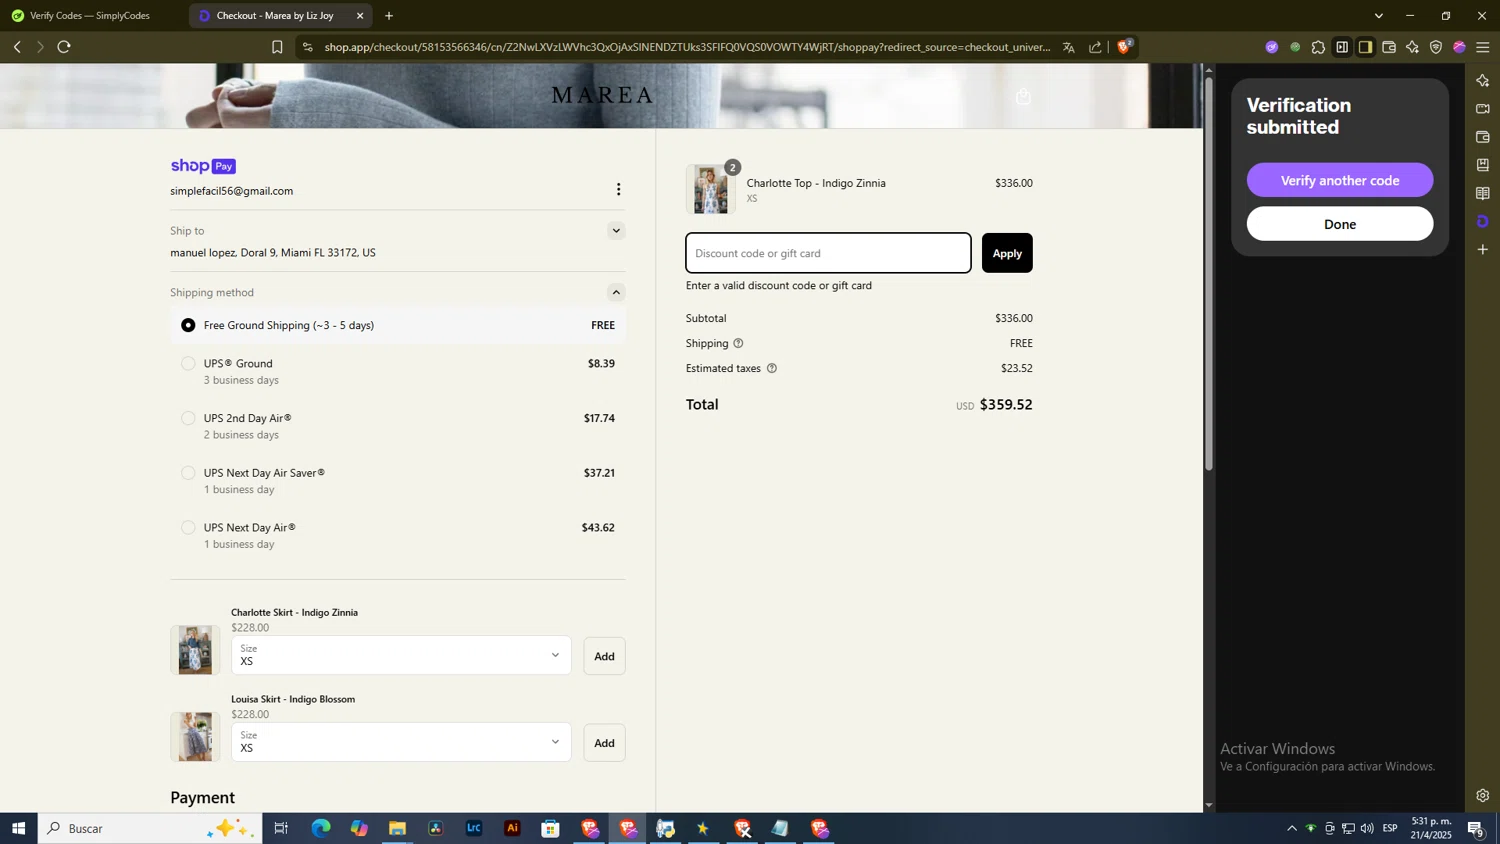Reload the checkout page
1500x844 pixels.
pos(64,47)
